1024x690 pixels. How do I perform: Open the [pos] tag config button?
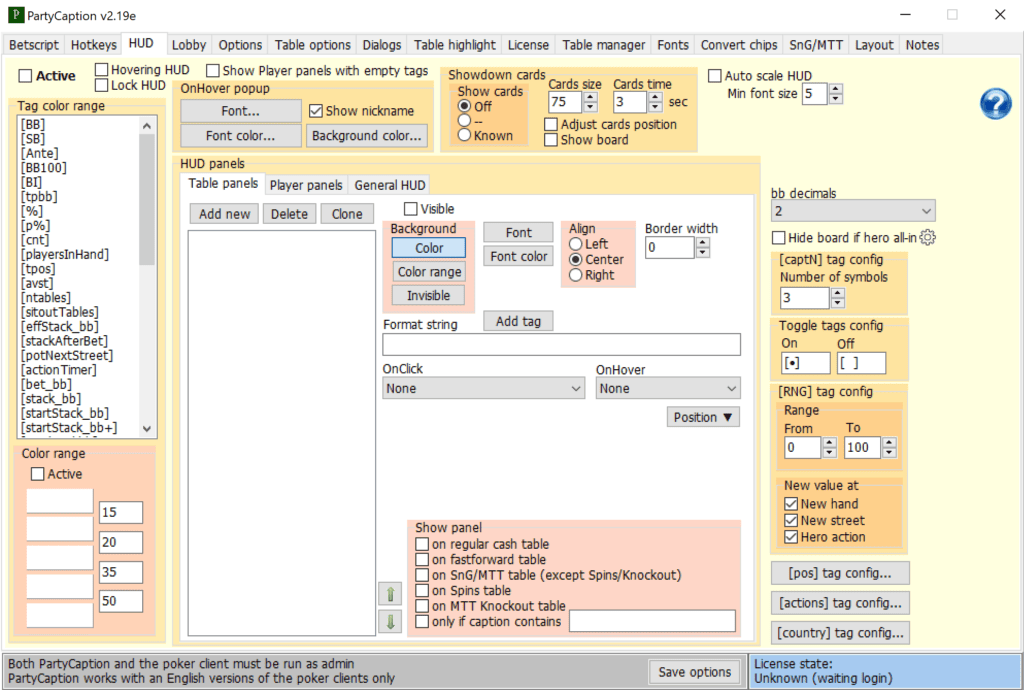coord(840,573)
